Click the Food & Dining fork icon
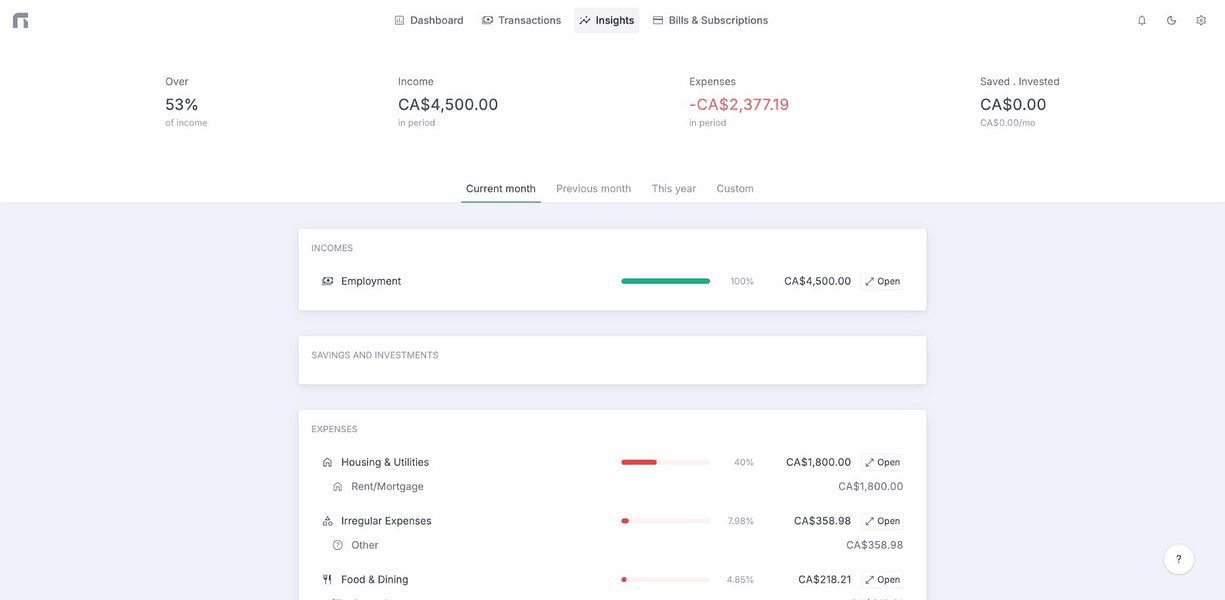This screenshot has height=600, width=1225. pyautogui.click(x=327, y=580)
